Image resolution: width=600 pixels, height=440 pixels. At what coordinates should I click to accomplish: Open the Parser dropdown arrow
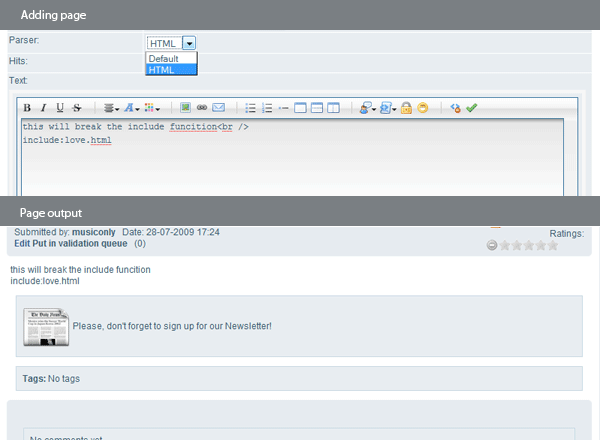tap(189, 43)
